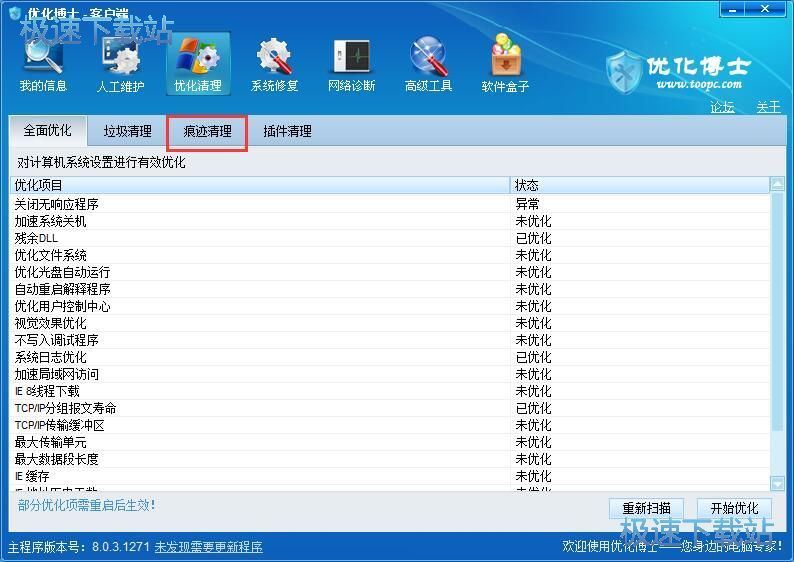Select the 优化光盘自动运行 row
This screenshot has height=562, width=794.
coord(389,272)
